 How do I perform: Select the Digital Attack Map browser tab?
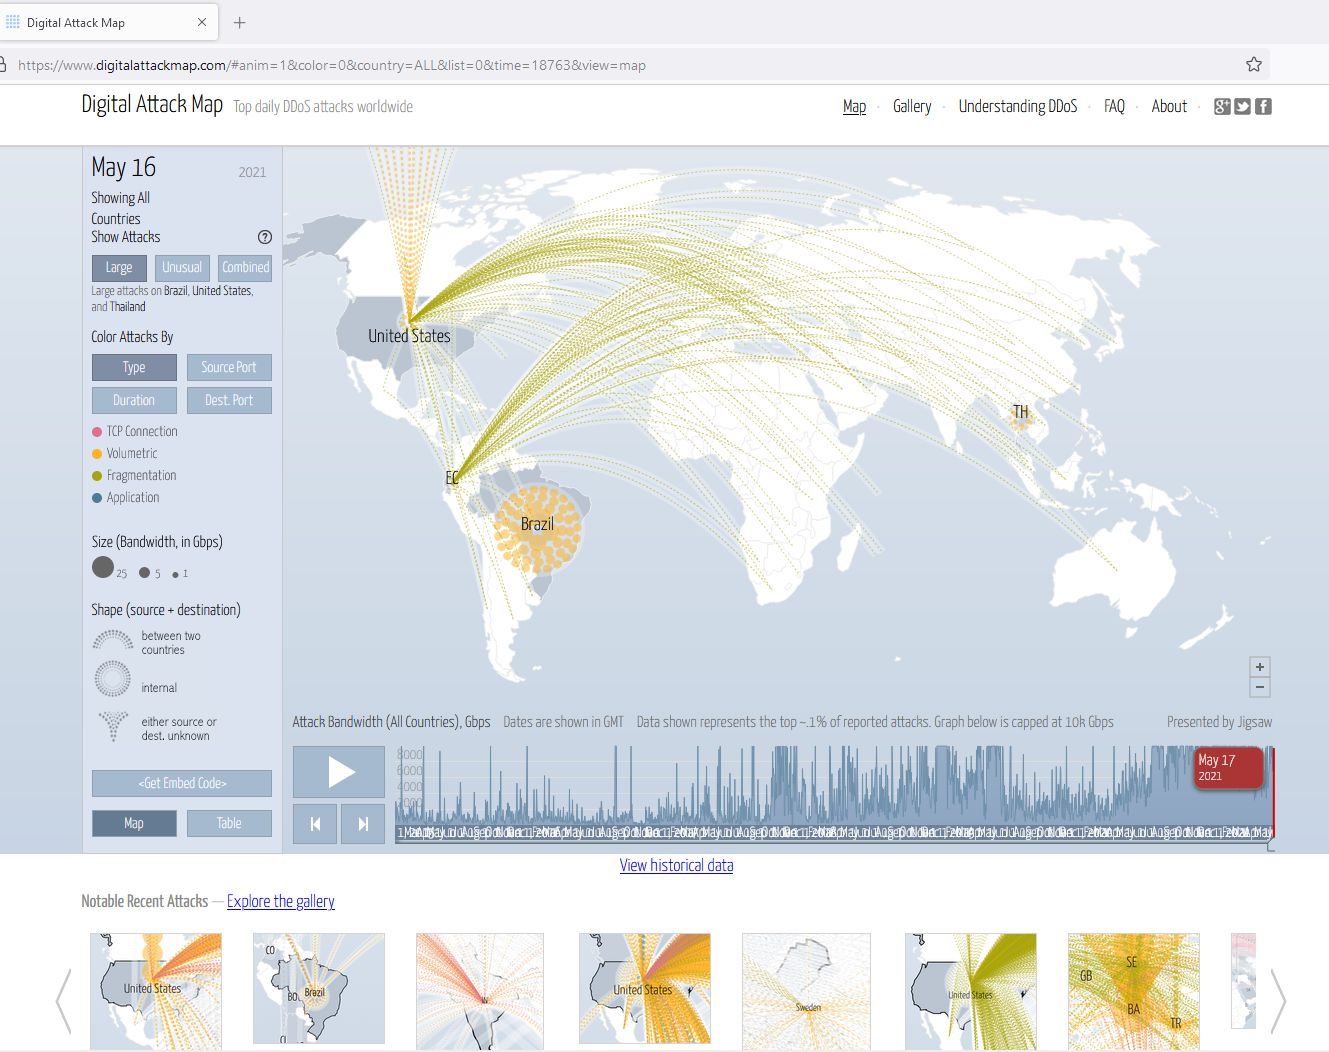(106, 22)
